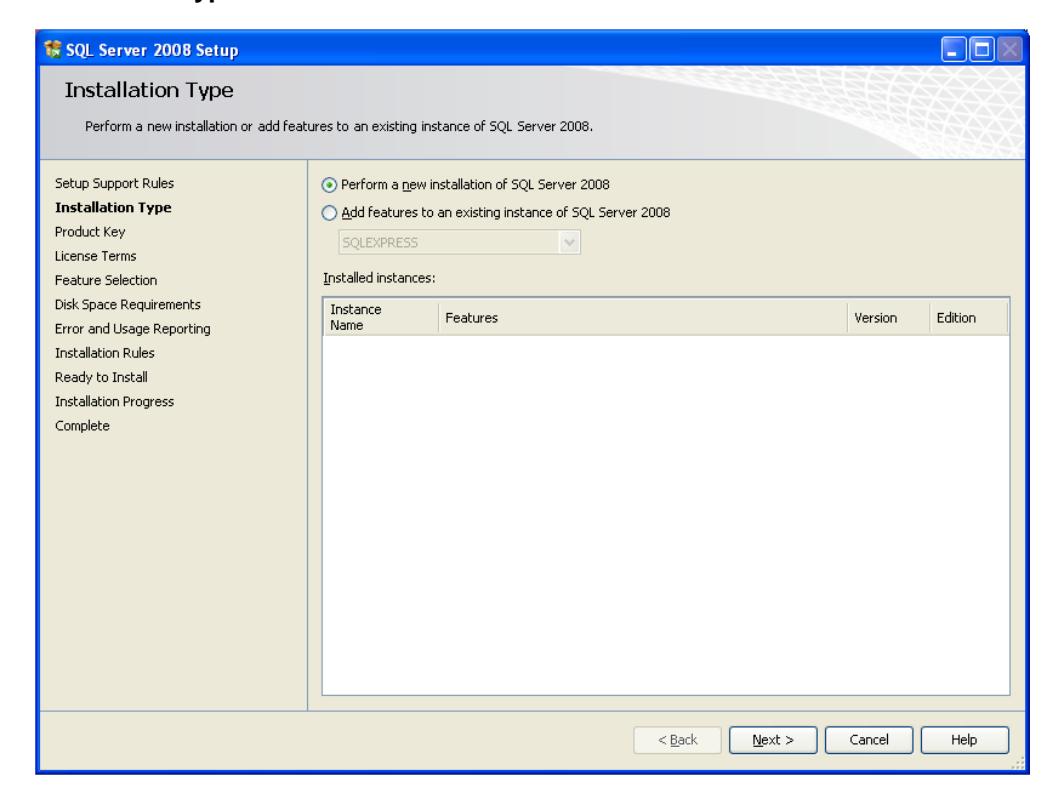1056x794 pixels.
Task: Close the SQL Server 2008 Setup window
Action: point(1010,50)
